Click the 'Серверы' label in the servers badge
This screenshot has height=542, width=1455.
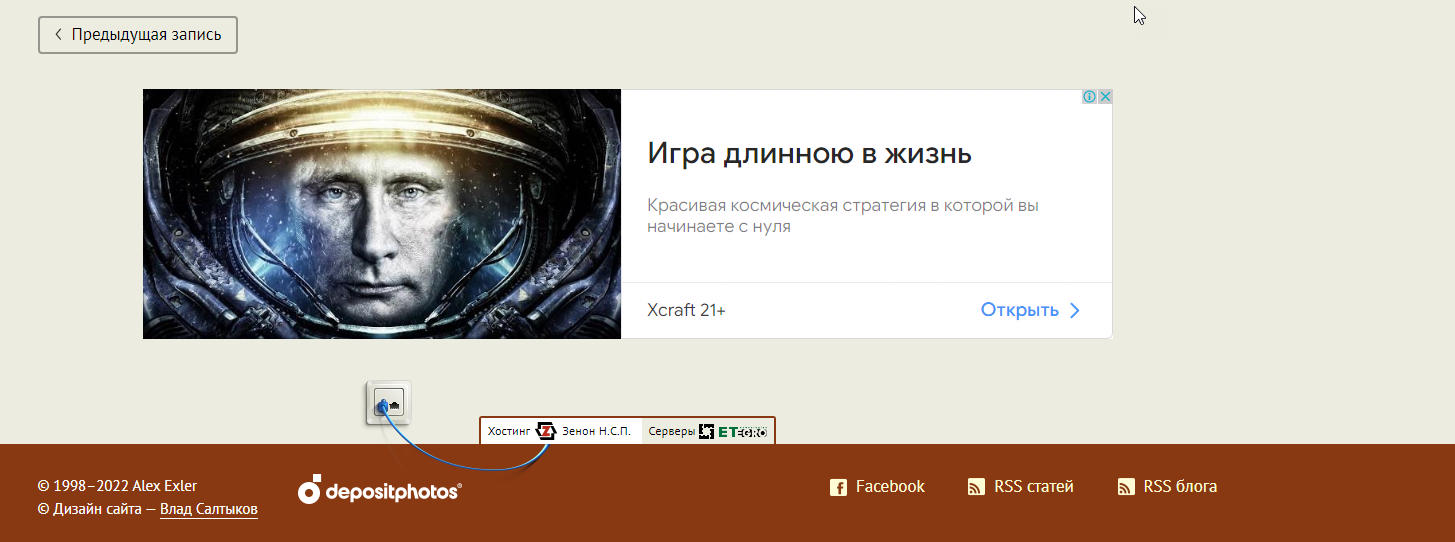(671, 431)
